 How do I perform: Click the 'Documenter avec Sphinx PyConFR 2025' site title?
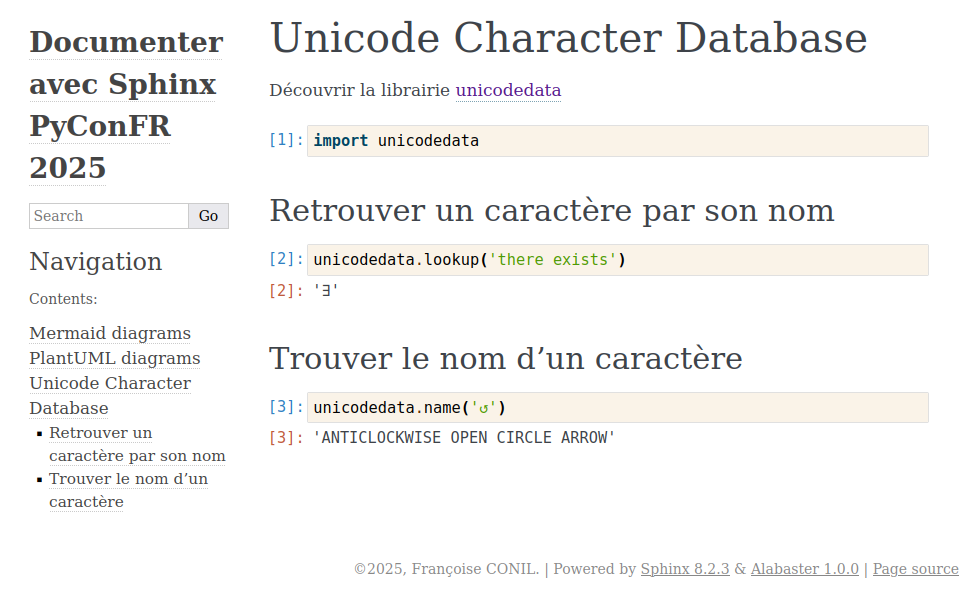click(125, 105)
